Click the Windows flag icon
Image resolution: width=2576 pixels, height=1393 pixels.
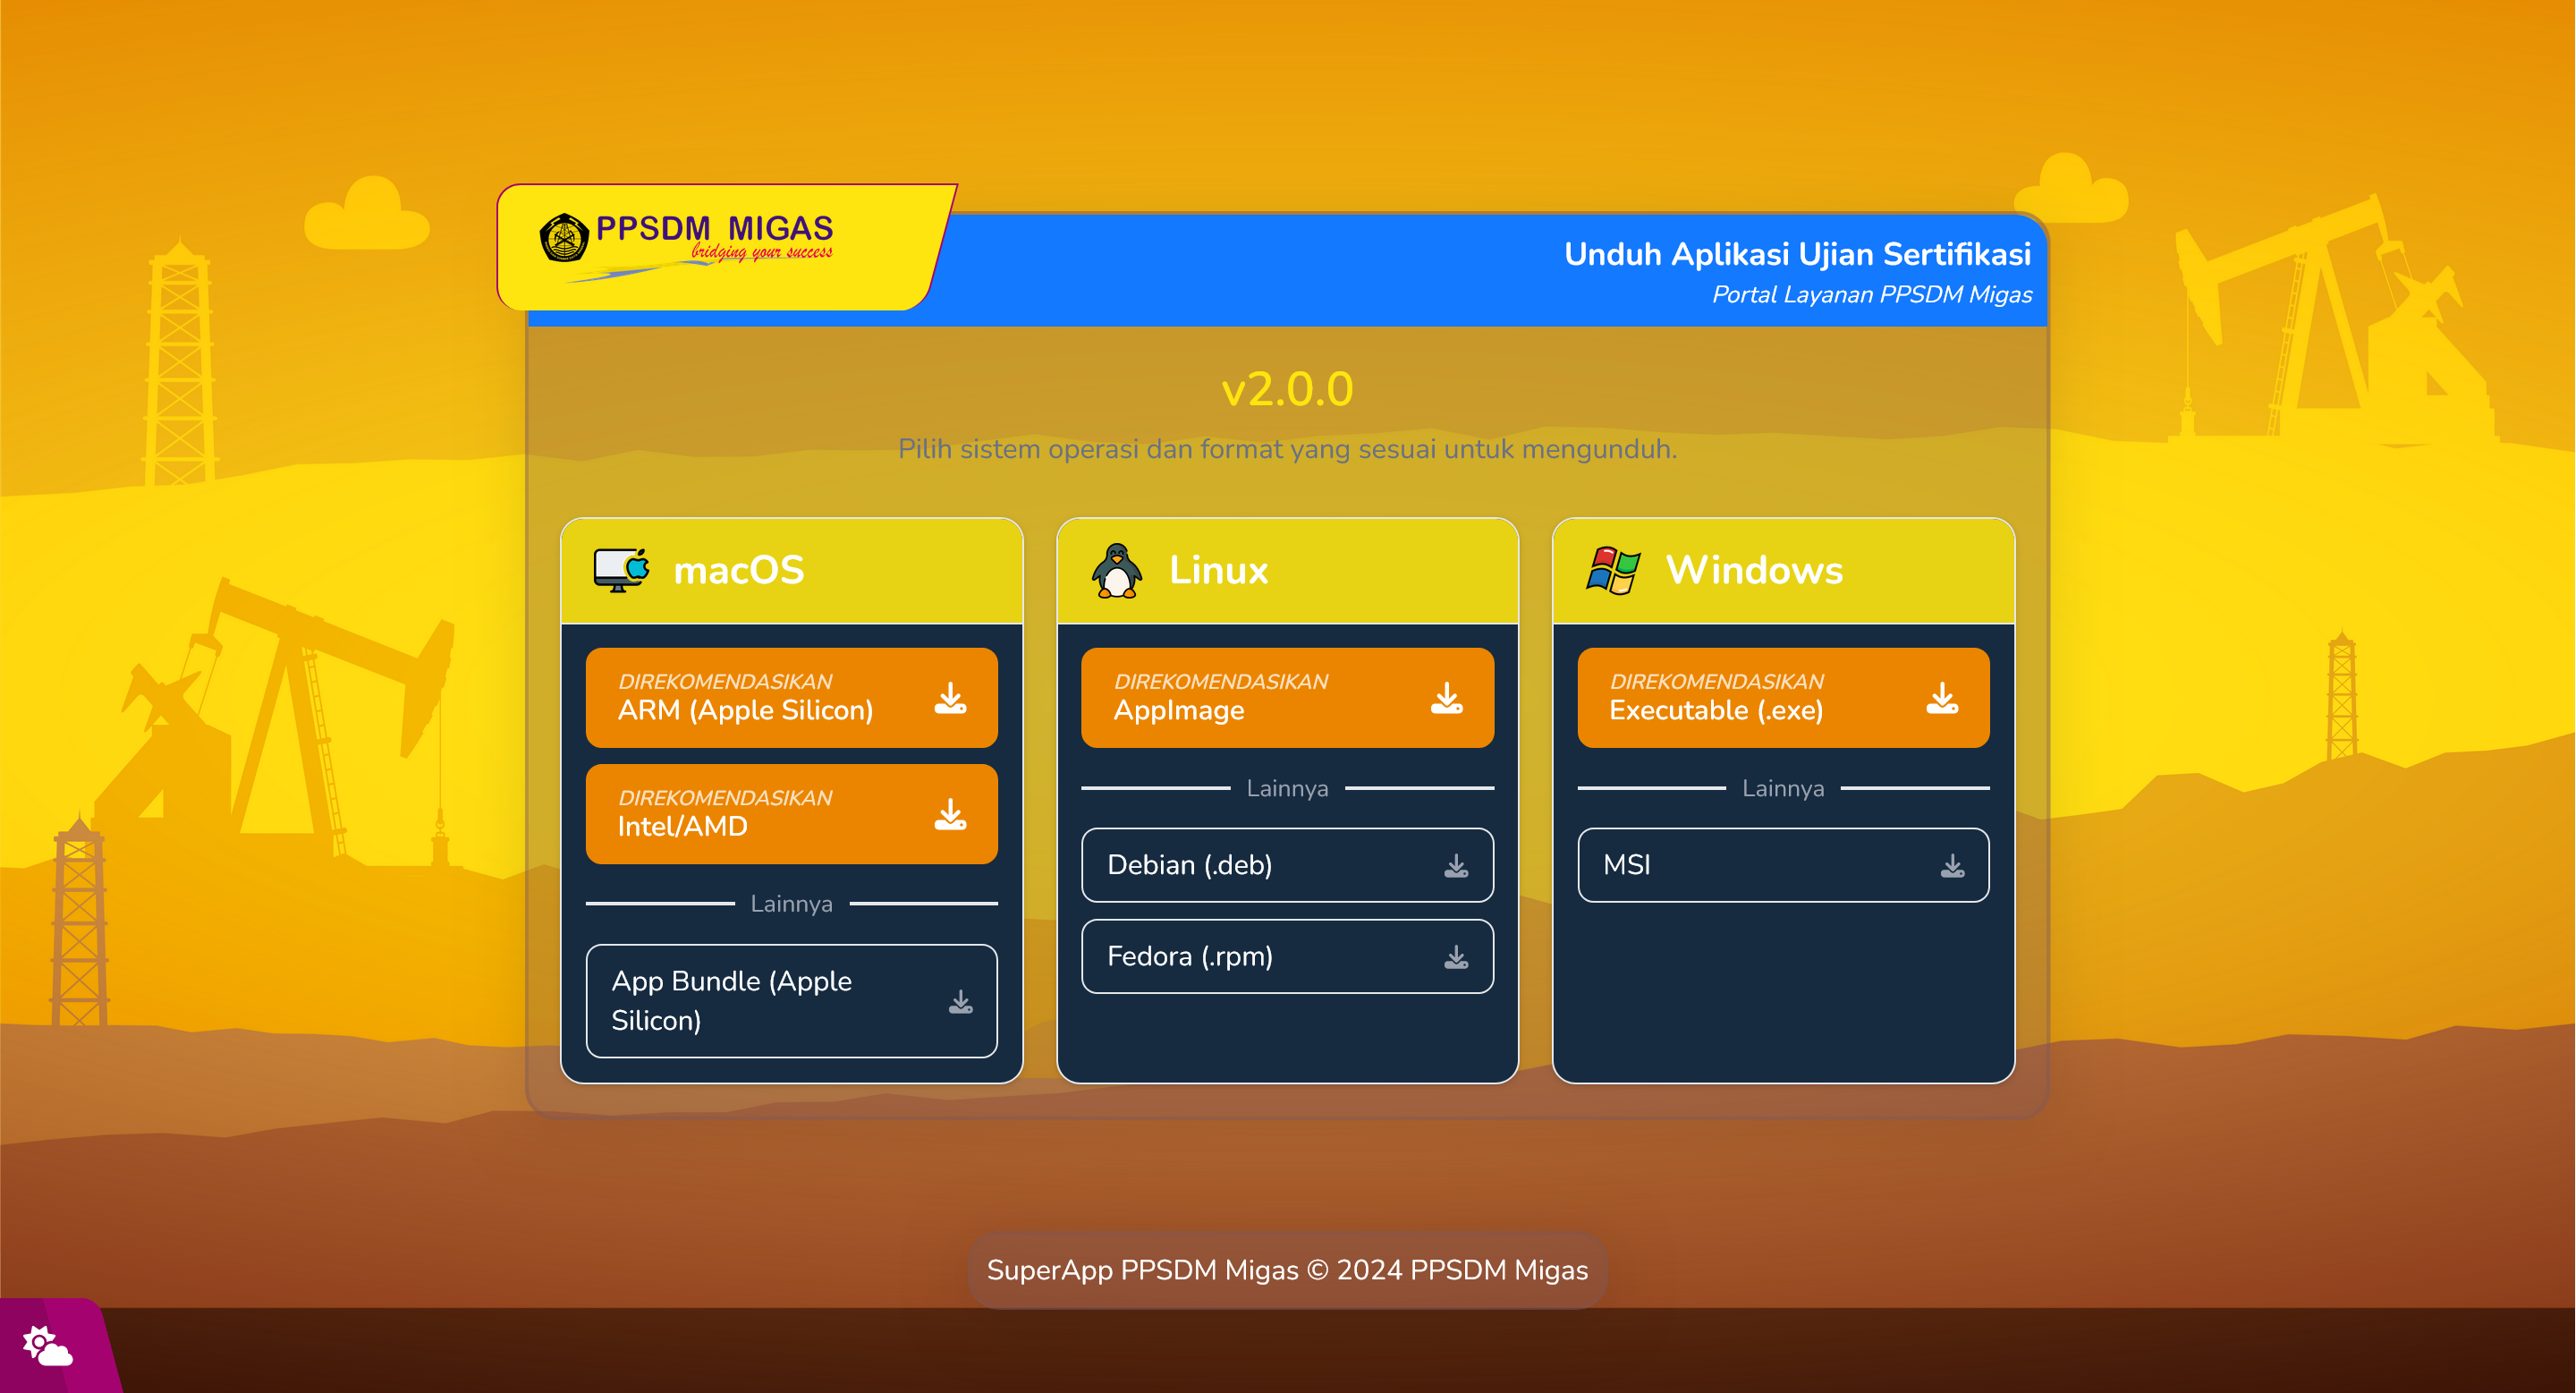pyautogui.click(x=1612, y=570)
